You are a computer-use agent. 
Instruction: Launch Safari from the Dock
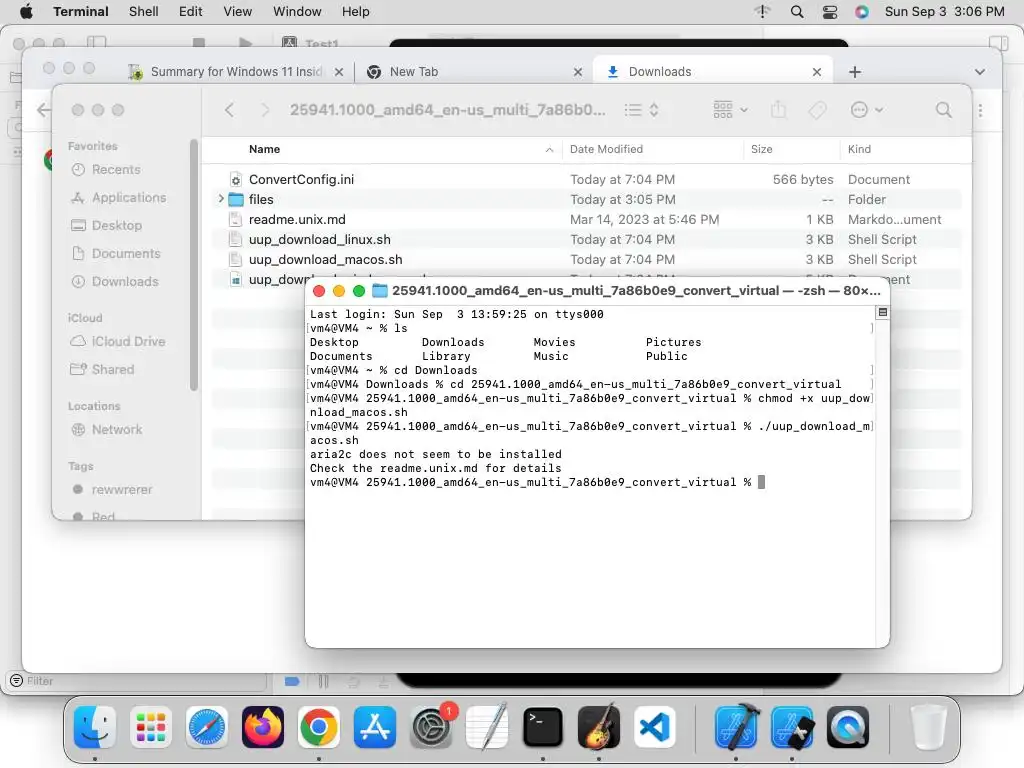pos(207,728)
